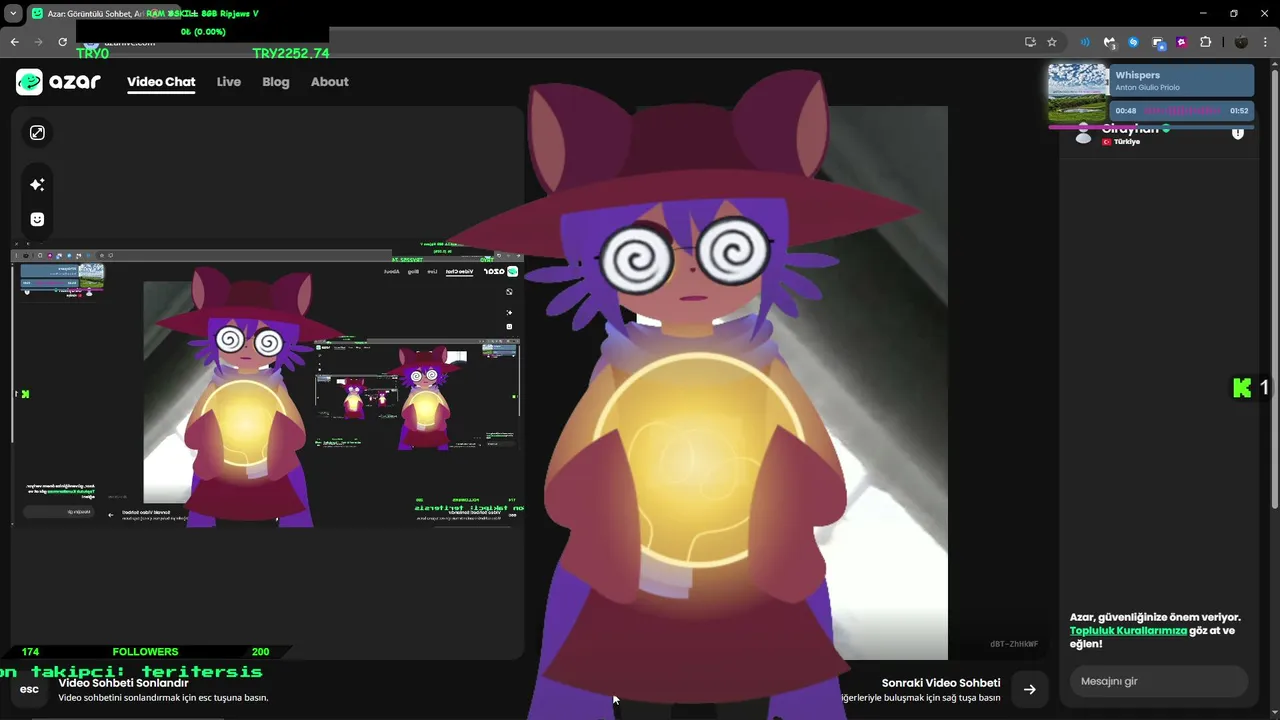The height and width of the screenshot is (720, 1280).
Task: Click the browser back arrow
Action: [x=14, y=42]
